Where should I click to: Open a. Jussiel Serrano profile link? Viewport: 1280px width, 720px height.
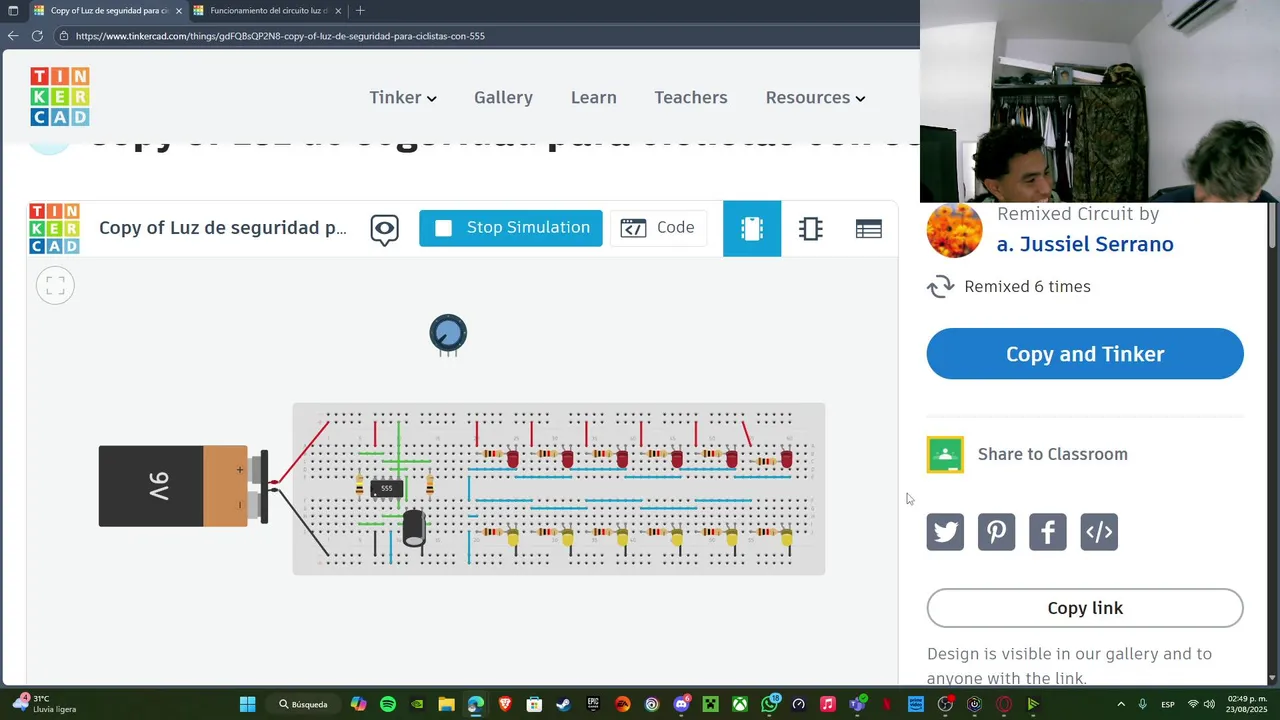click(x=1085, y=244)
